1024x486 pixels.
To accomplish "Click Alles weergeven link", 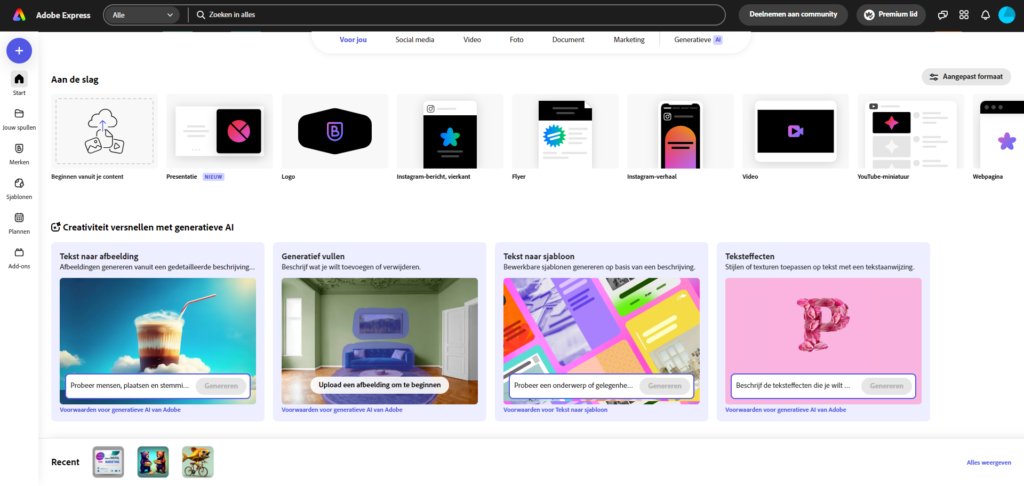I will pos(989,462).
